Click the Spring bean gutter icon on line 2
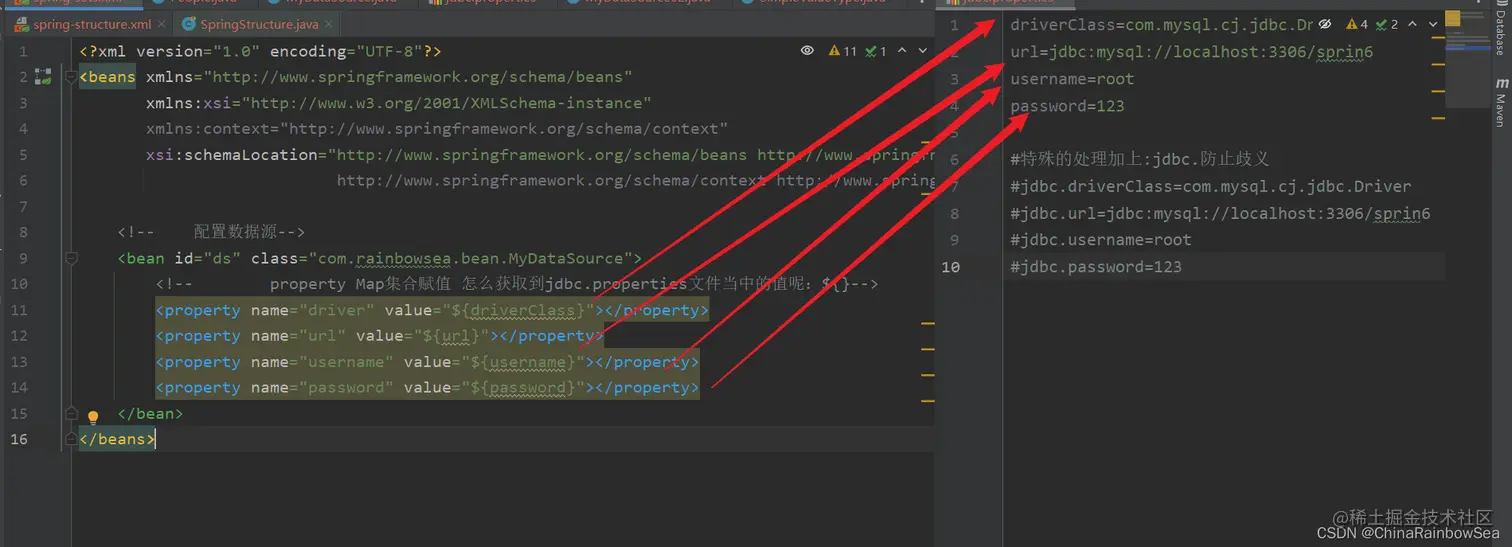Screen dimensions: 1512x547 [42, 76]
